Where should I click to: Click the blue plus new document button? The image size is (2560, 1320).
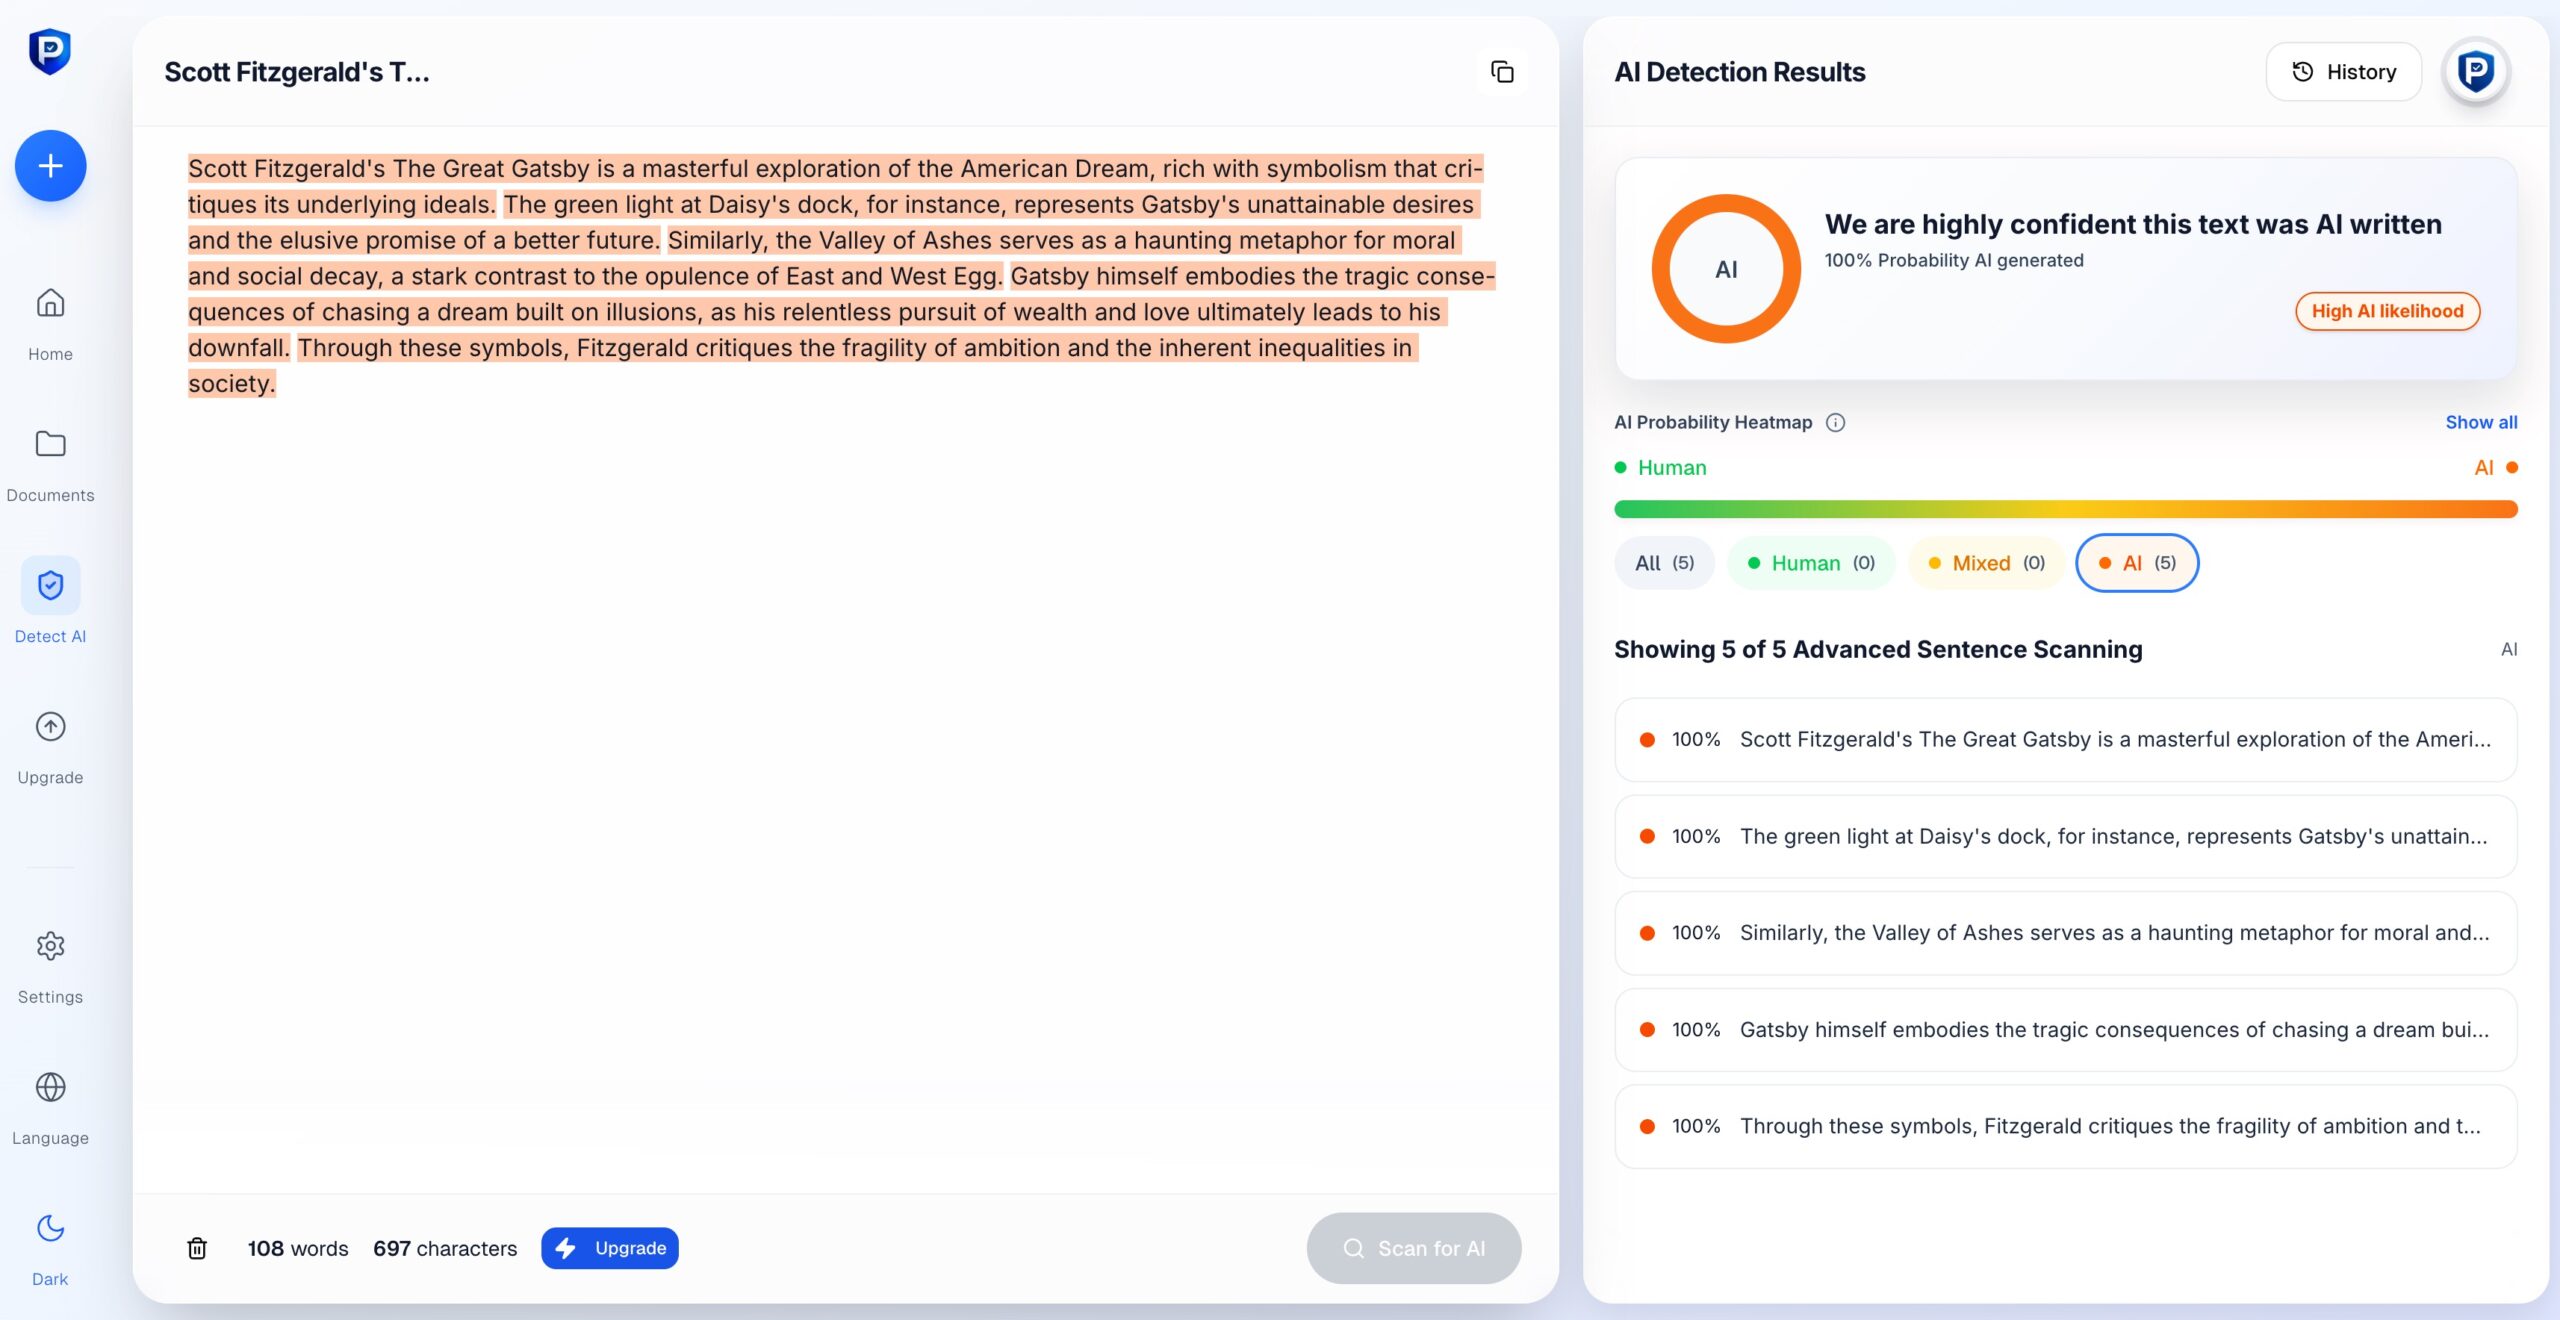(50, 166)
